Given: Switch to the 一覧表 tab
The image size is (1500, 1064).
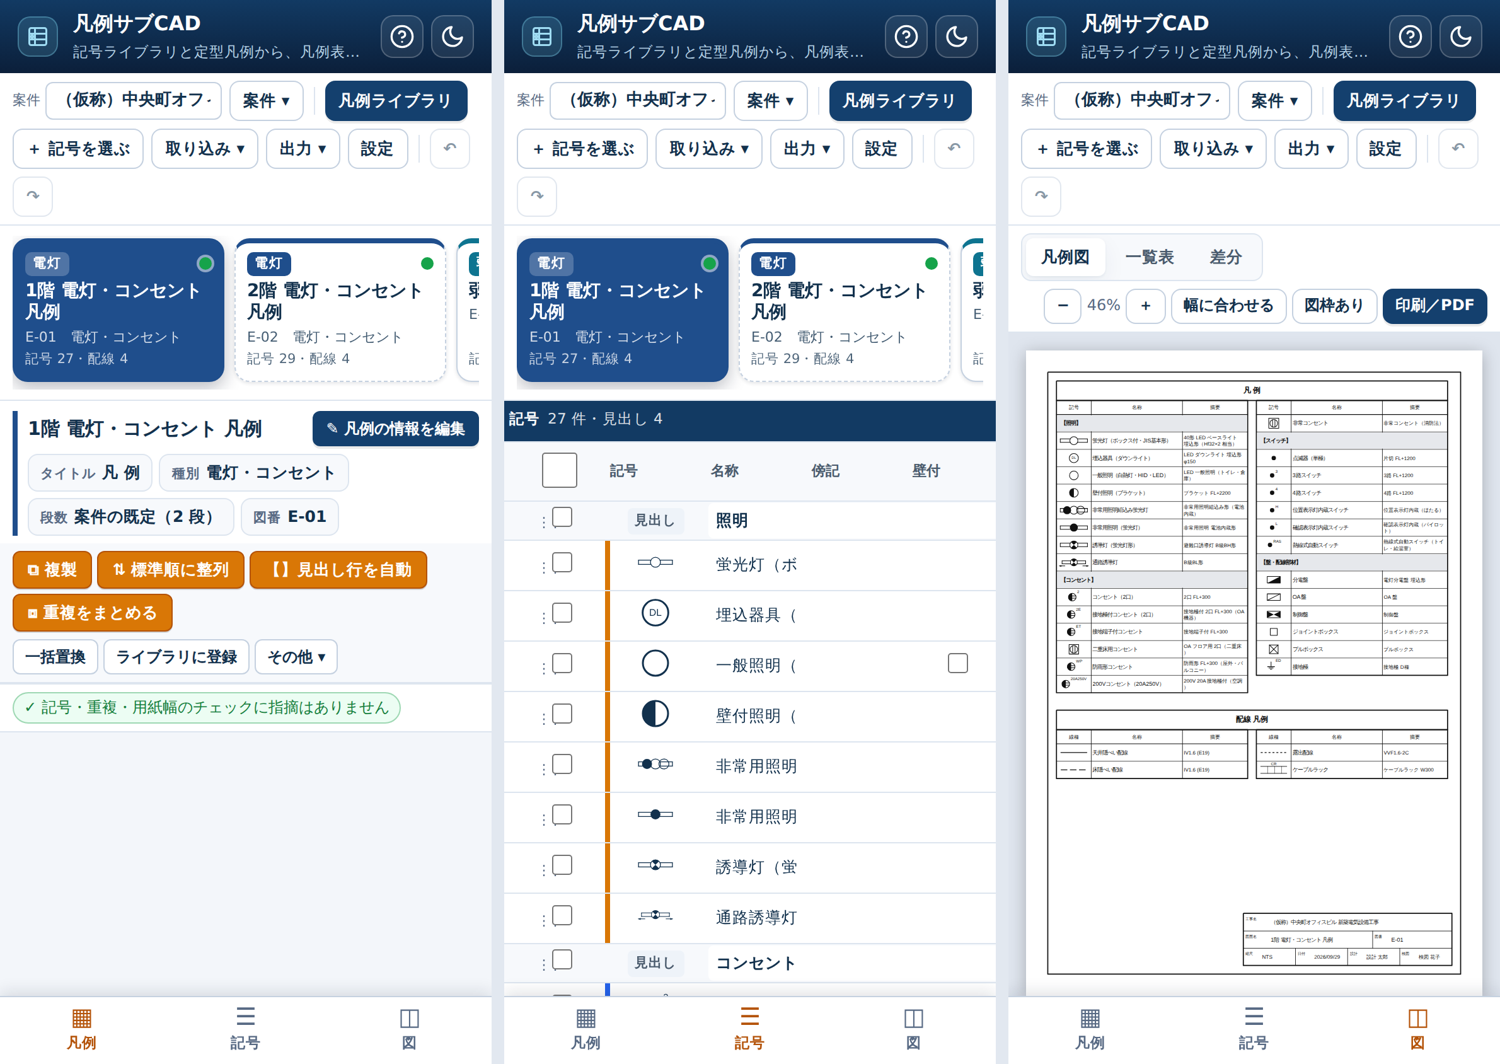Looking at the screenshot, I should coord(1149,257).
